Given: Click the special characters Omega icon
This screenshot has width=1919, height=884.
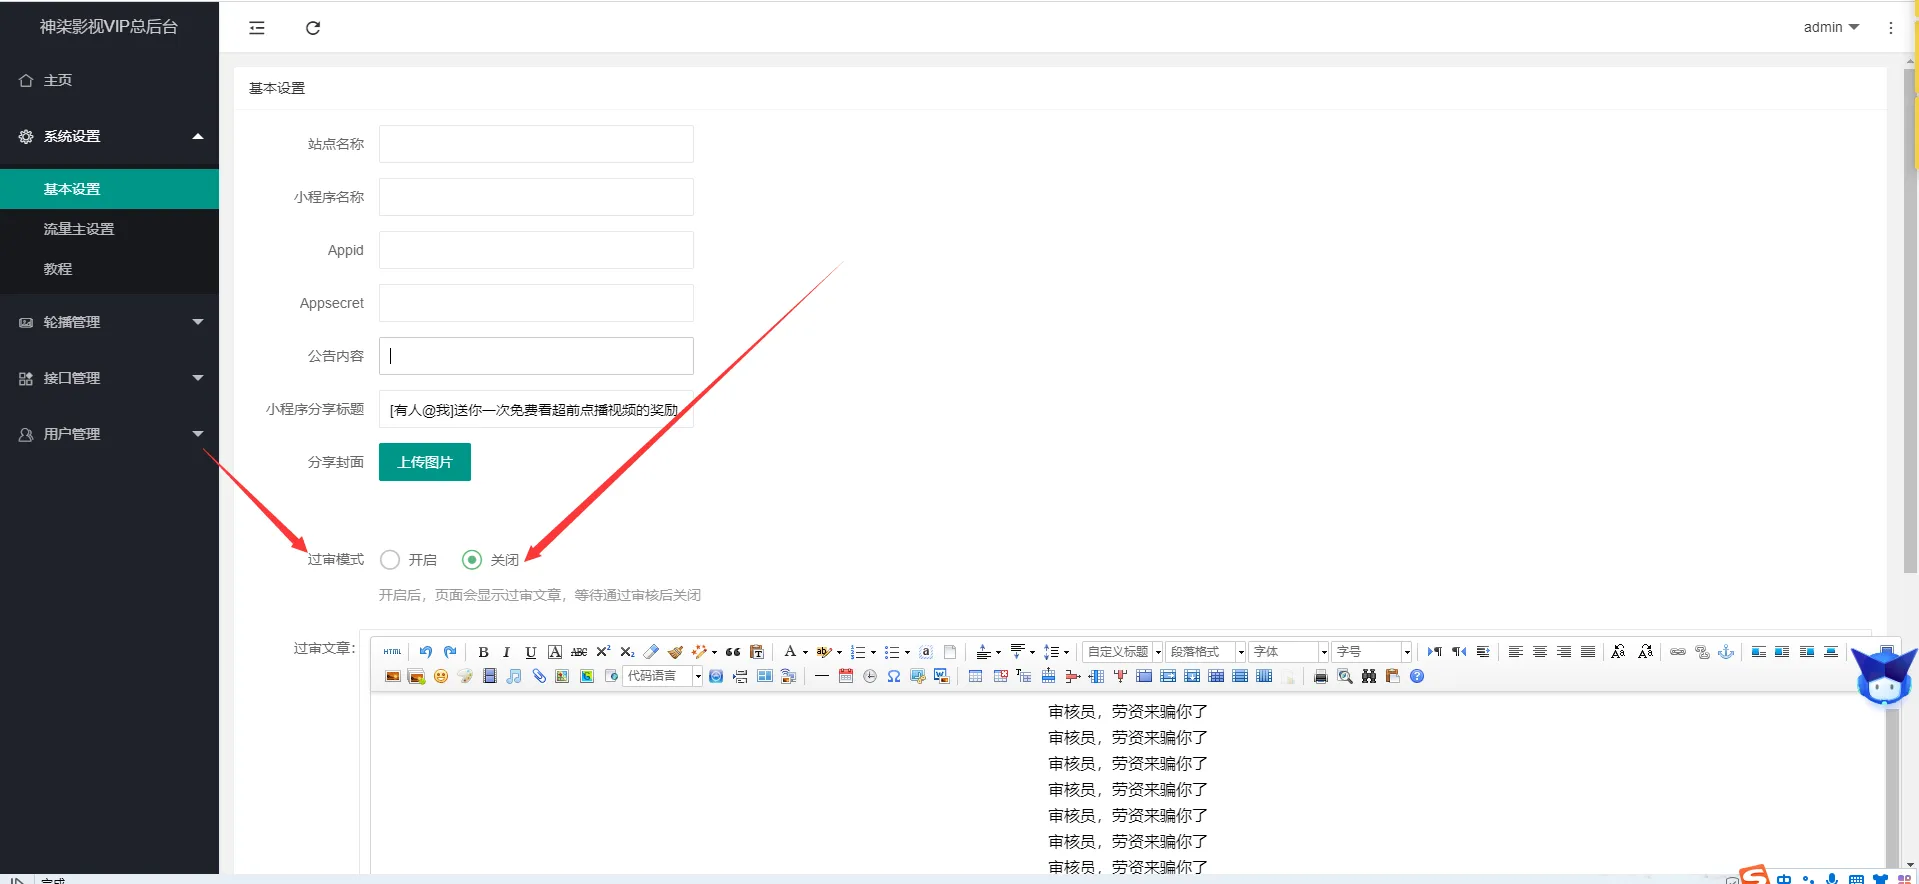Looking at the screenshot, I should tap(894, 677).
